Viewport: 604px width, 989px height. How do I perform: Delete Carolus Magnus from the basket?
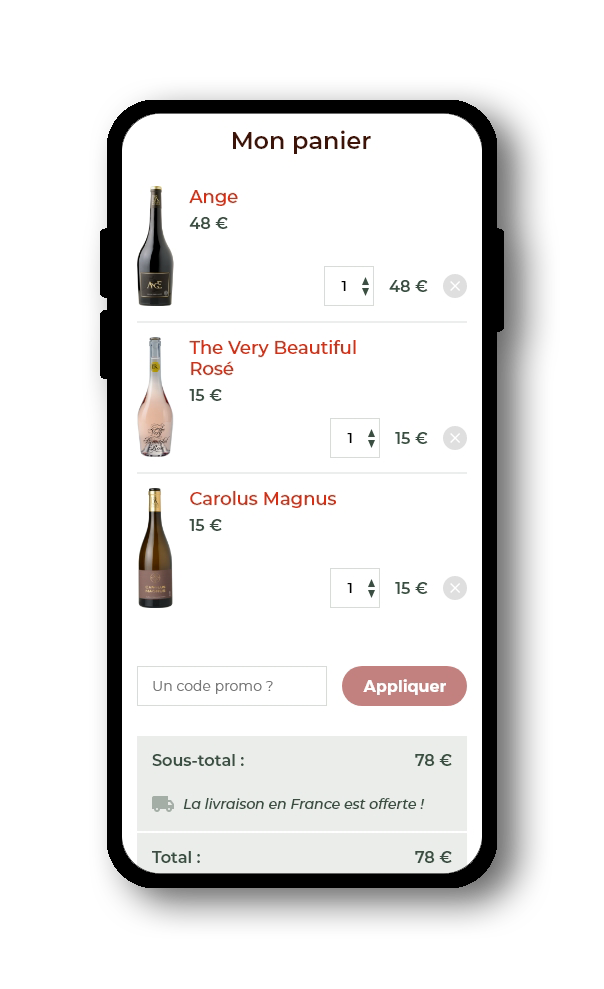click(x=455, y=588)
